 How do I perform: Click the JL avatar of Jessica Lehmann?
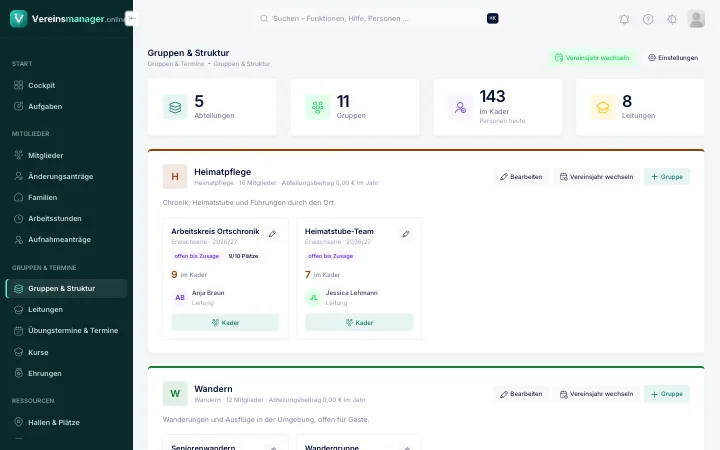coord(313,298)
